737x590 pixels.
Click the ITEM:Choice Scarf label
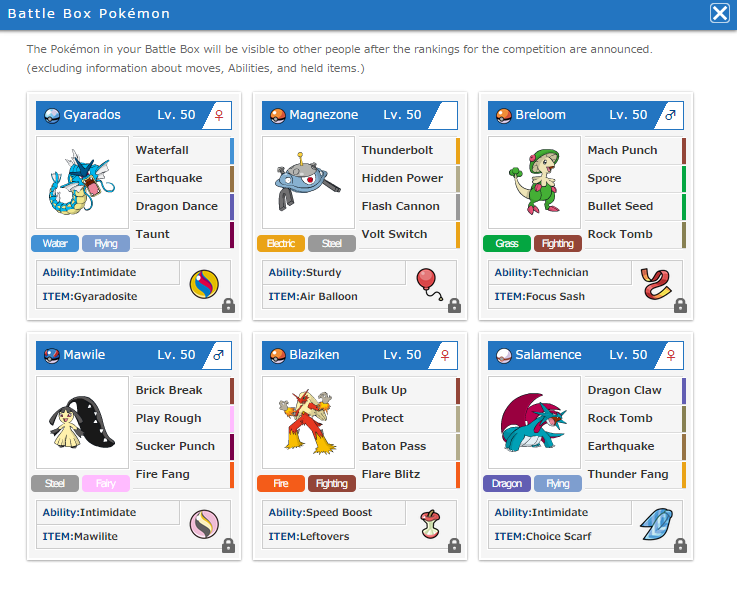[542, 536]
